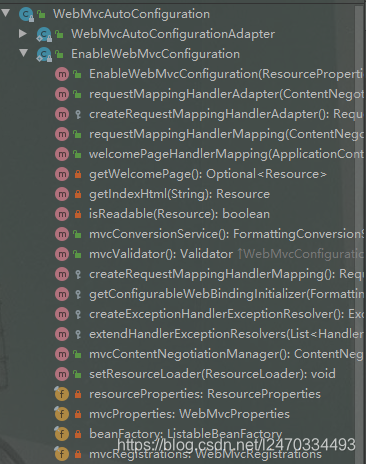Click the class icon beside WebMvcAutoConfigurationAdapter
The height and width of the screenshot is (464, 366).
(44, 34)
